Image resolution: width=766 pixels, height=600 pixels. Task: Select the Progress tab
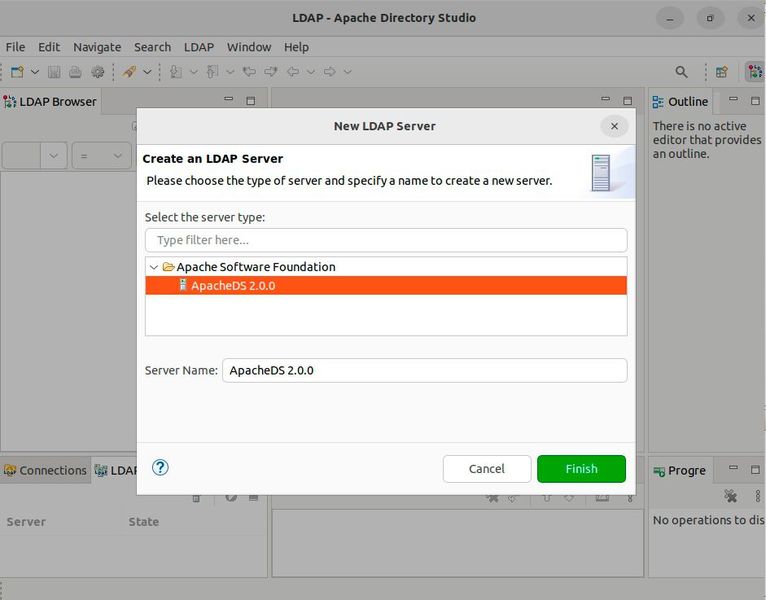680,470
